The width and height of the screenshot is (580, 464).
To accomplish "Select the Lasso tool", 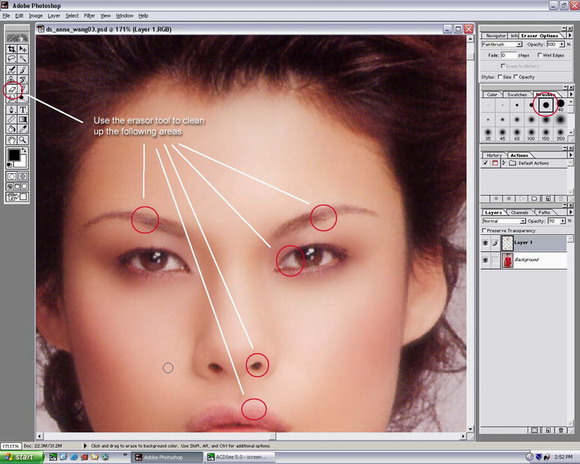I will [x=12, y=58].
